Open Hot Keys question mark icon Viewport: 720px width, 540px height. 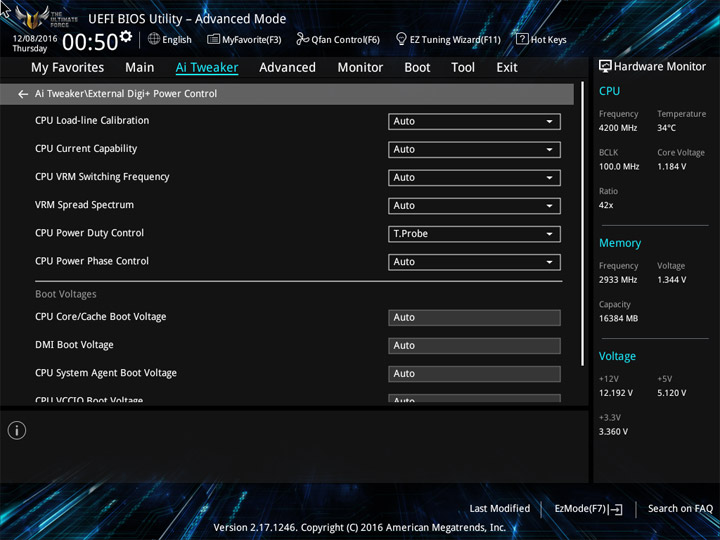(x=522, y=39)
